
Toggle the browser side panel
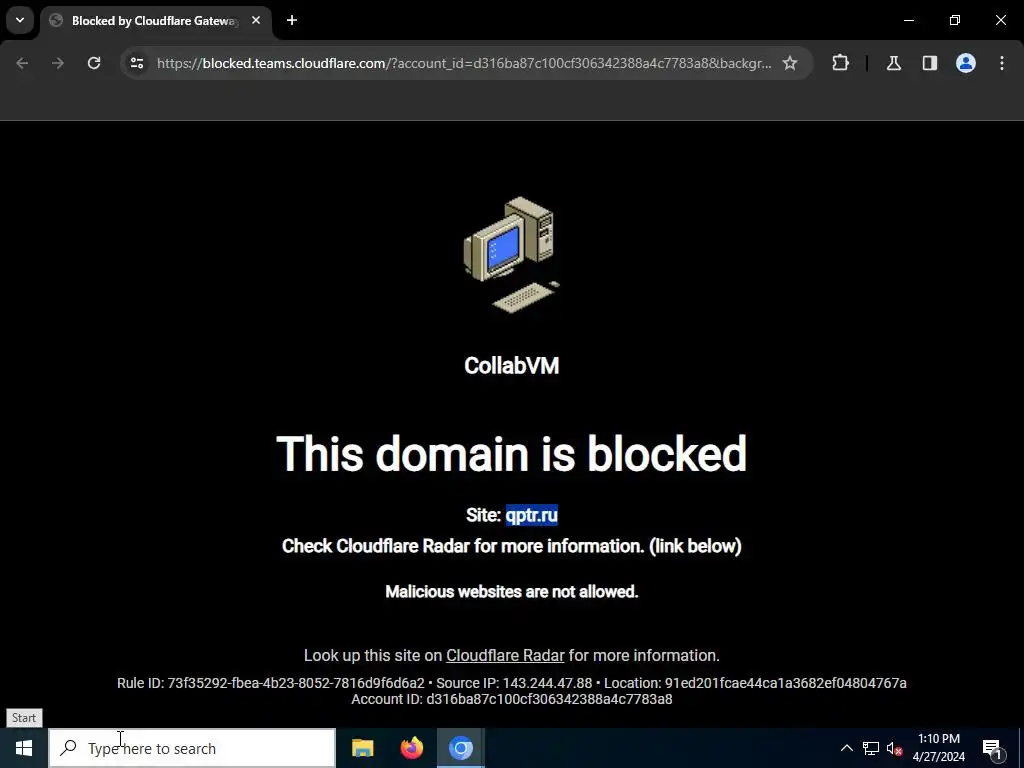pyautogui.click(x=930, y=63)
